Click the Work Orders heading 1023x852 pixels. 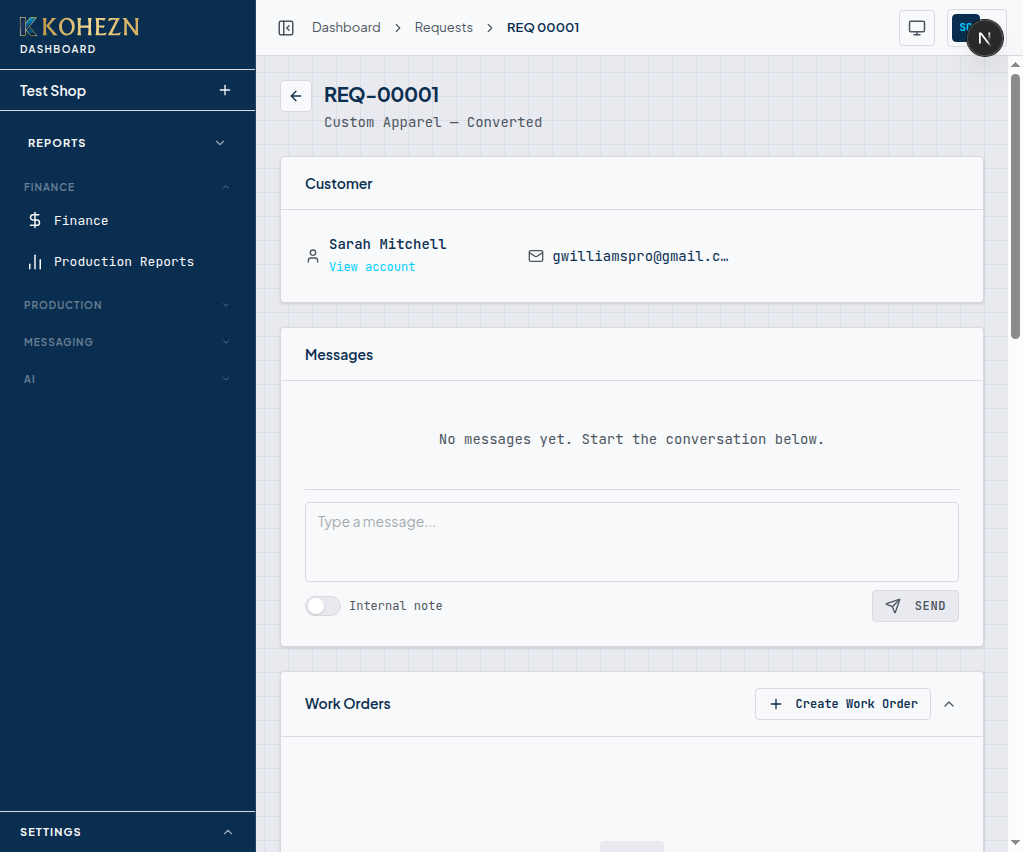pos(348,704)
